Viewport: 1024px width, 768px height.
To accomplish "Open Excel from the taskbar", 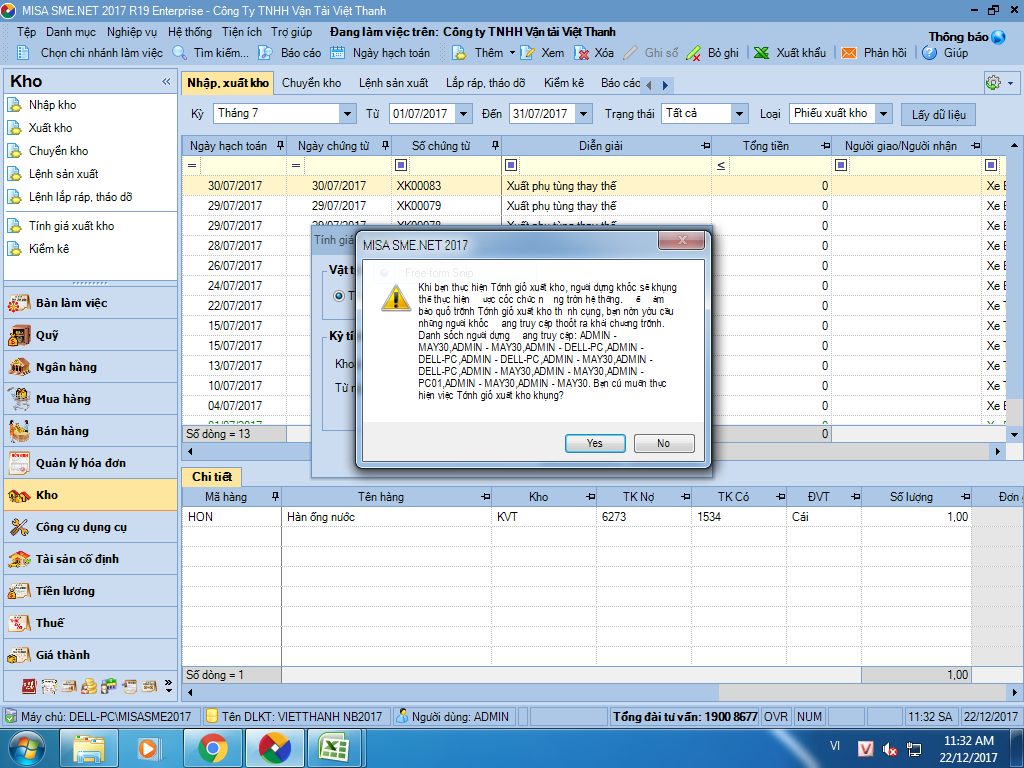I will (333, 748).
